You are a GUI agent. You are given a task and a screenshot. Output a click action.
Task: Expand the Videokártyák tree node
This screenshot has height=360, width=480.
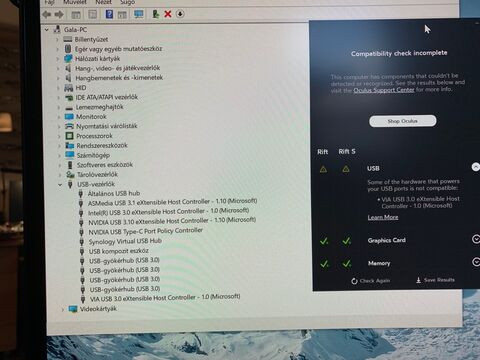[62, 309]
